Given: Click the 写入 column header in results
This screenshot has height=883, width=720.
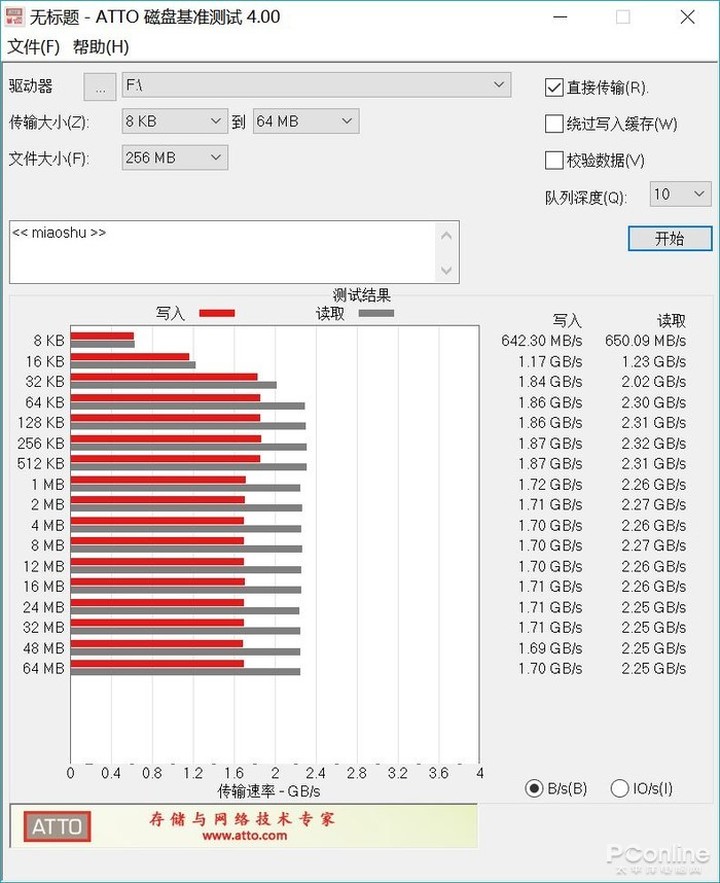Looking at the screenshot, I should coord(567,321).
